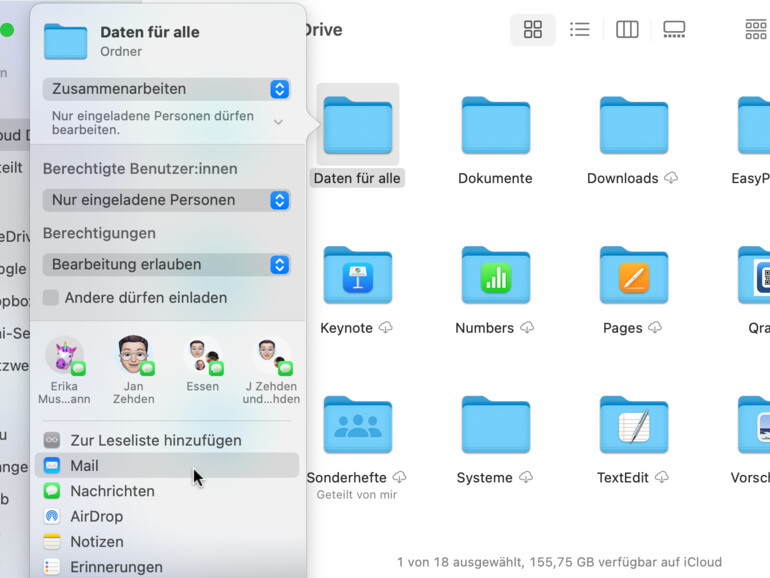Select the Dokumente folder
Viewport: 770px width, 578px height.
(495, 125)
